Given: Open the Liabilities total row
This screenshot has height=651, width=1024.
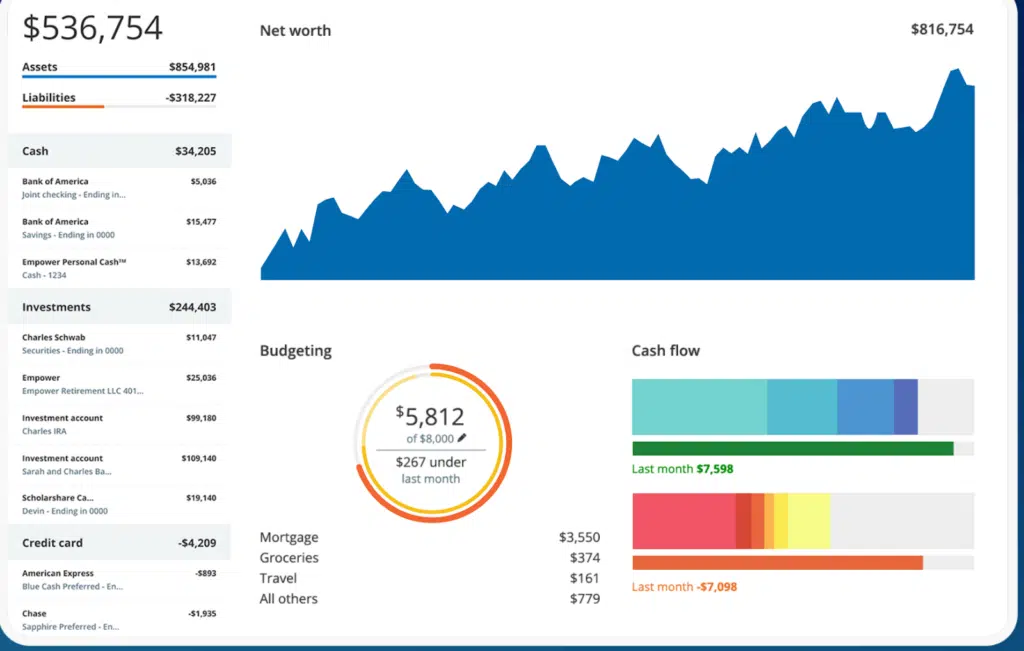Looking at the screenshot, I should tap(119, 98).
